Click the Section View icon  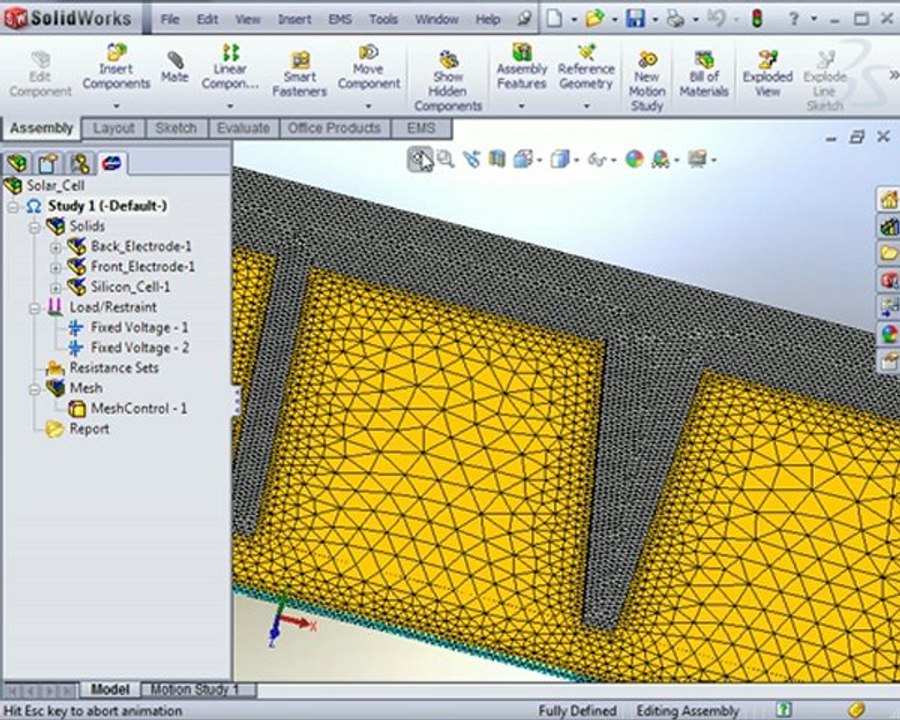(497, 159)
